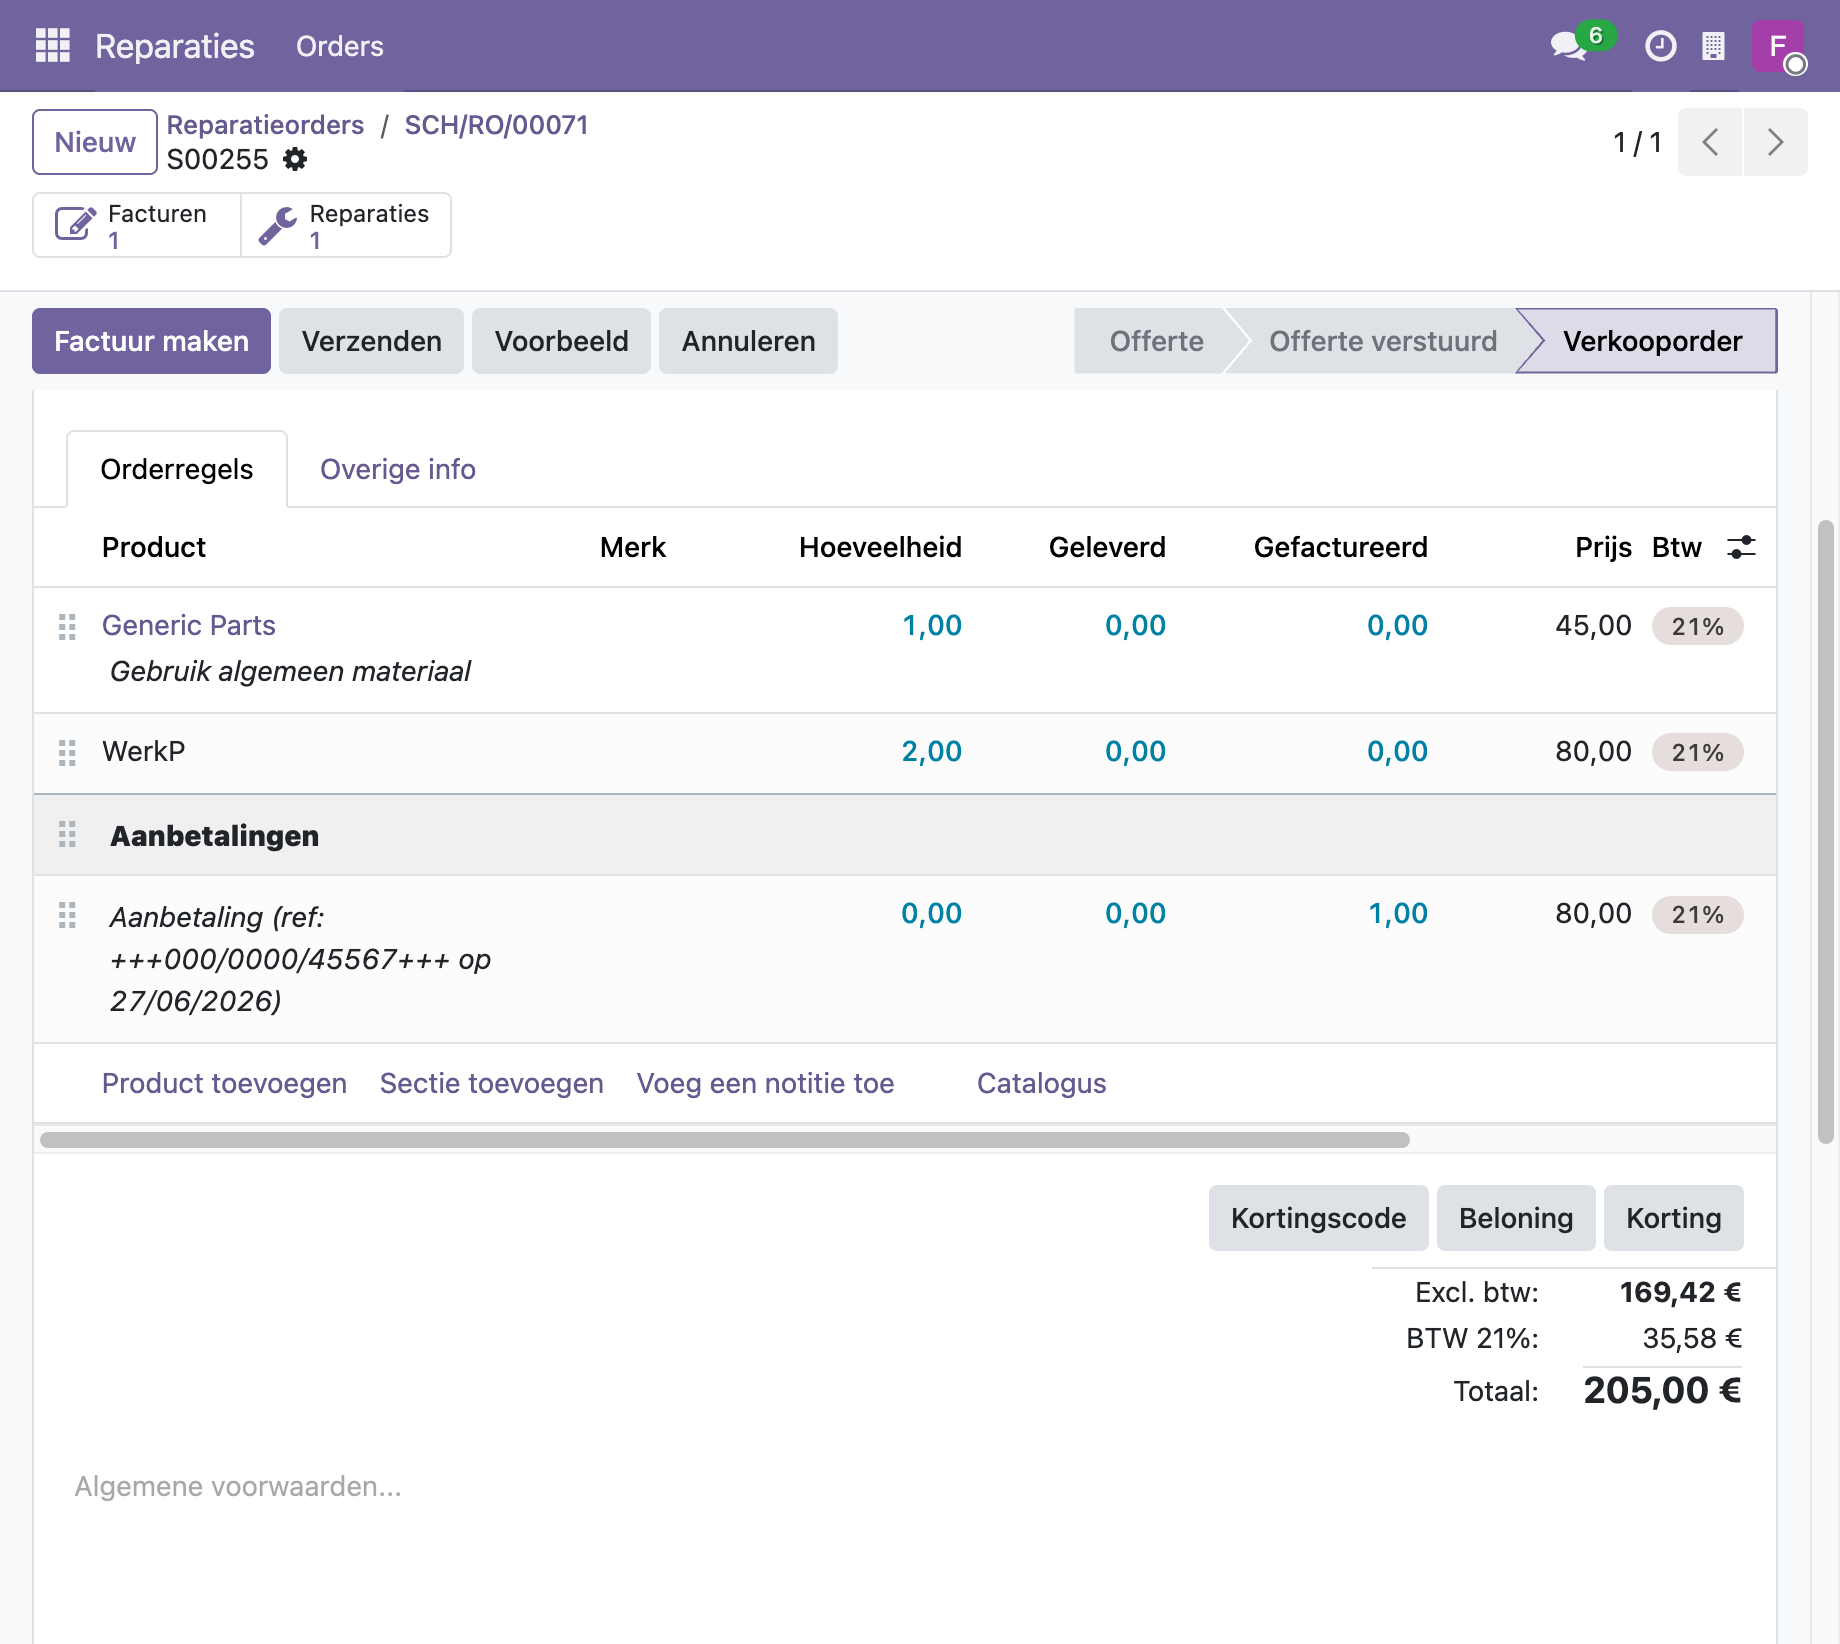Open the activities clock icon
Image resolution: width=1840 pixels, height=1644 pixels.
(x=1660, y=46)
